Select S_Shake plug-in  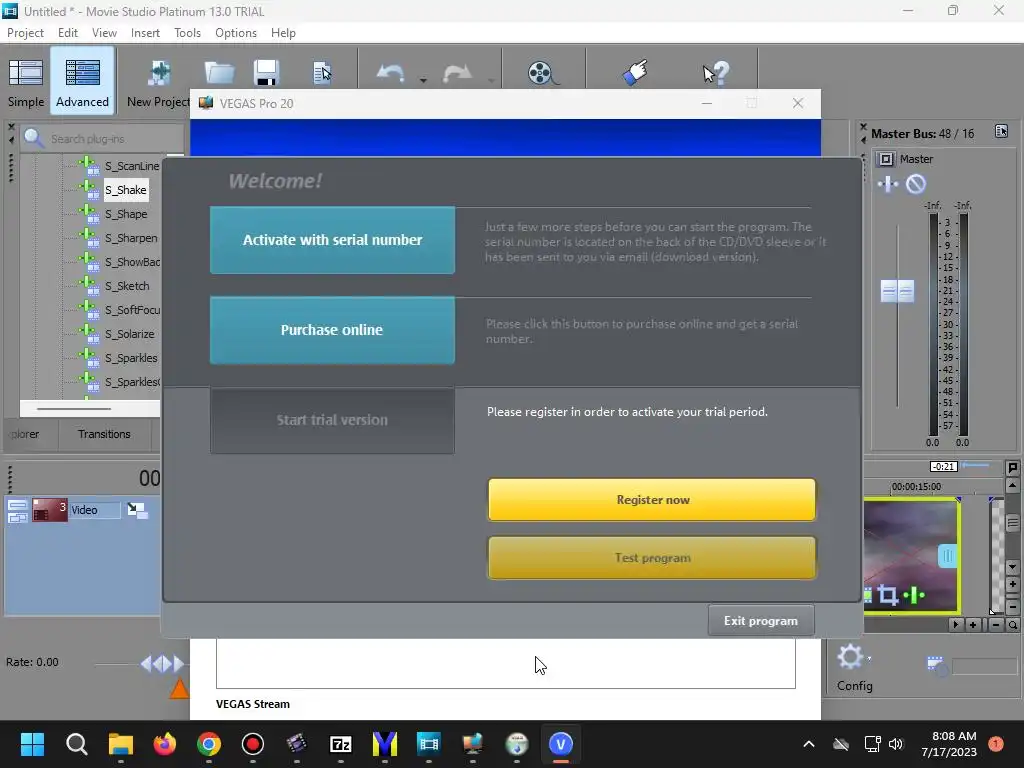126,190
